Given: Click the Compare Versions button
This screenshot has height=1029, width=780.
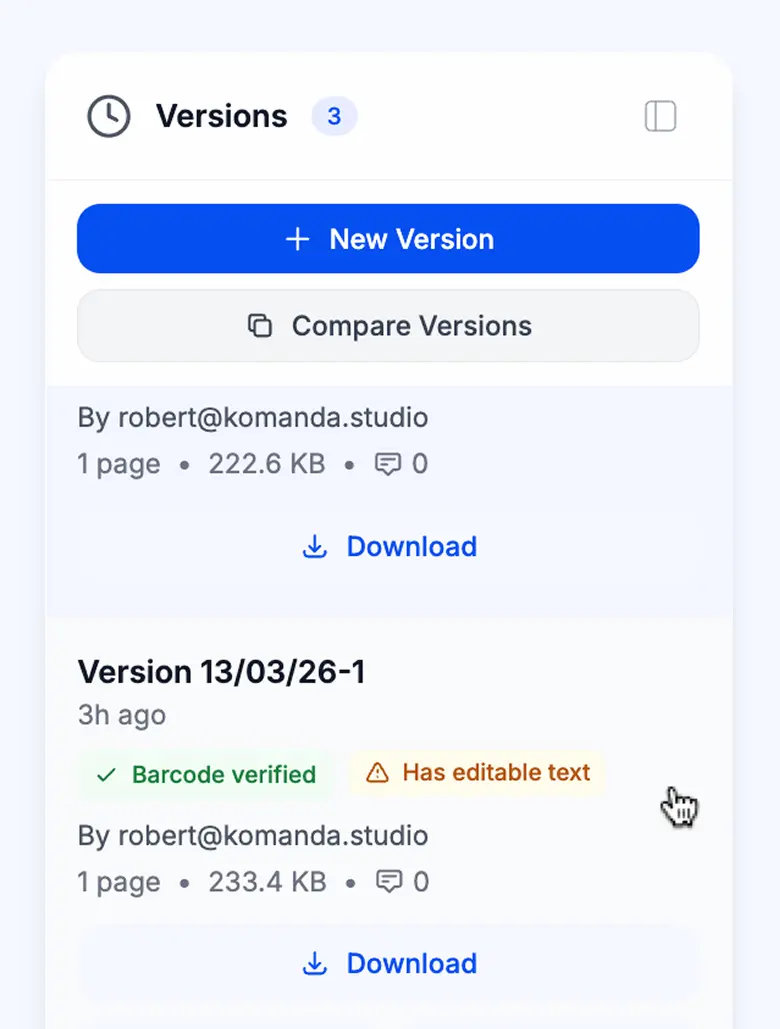Looking at the screenshot, I should point(388,325).
